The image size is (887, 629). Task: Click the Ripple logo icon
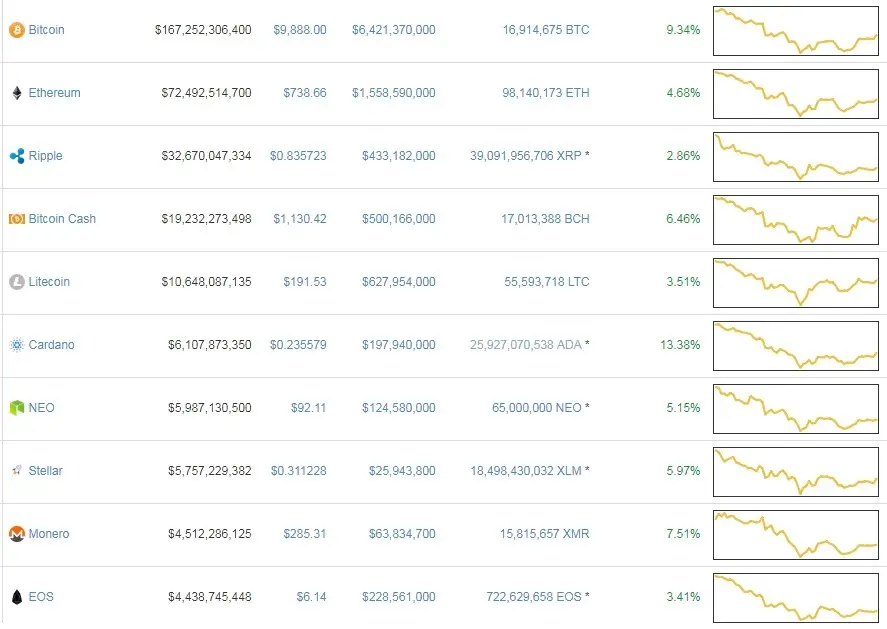17,156
